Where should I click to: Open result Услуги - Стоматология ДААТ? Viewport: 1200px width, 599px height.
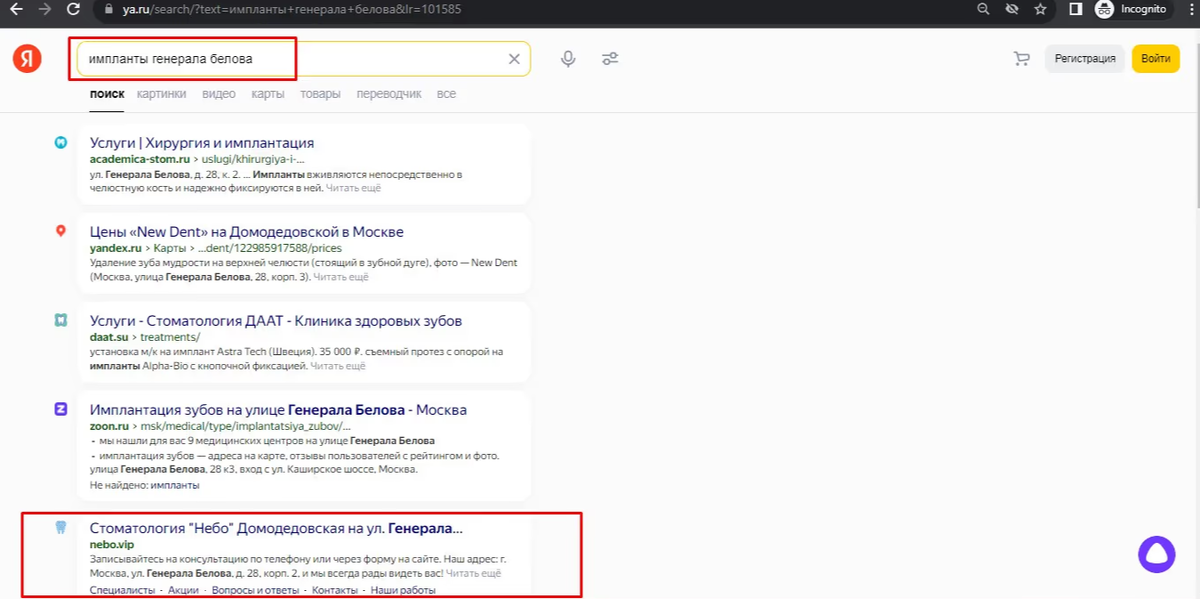(x=276, y=321)
